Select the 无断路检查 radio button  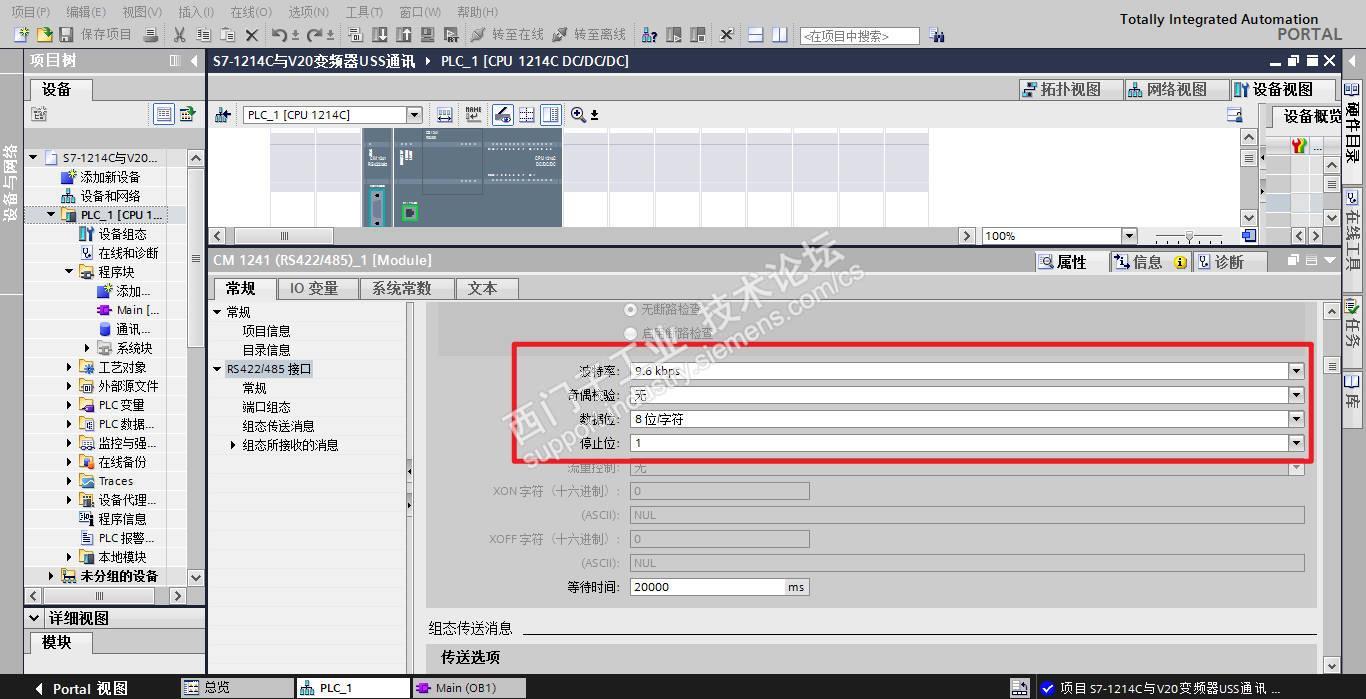(x=630, y=310)
